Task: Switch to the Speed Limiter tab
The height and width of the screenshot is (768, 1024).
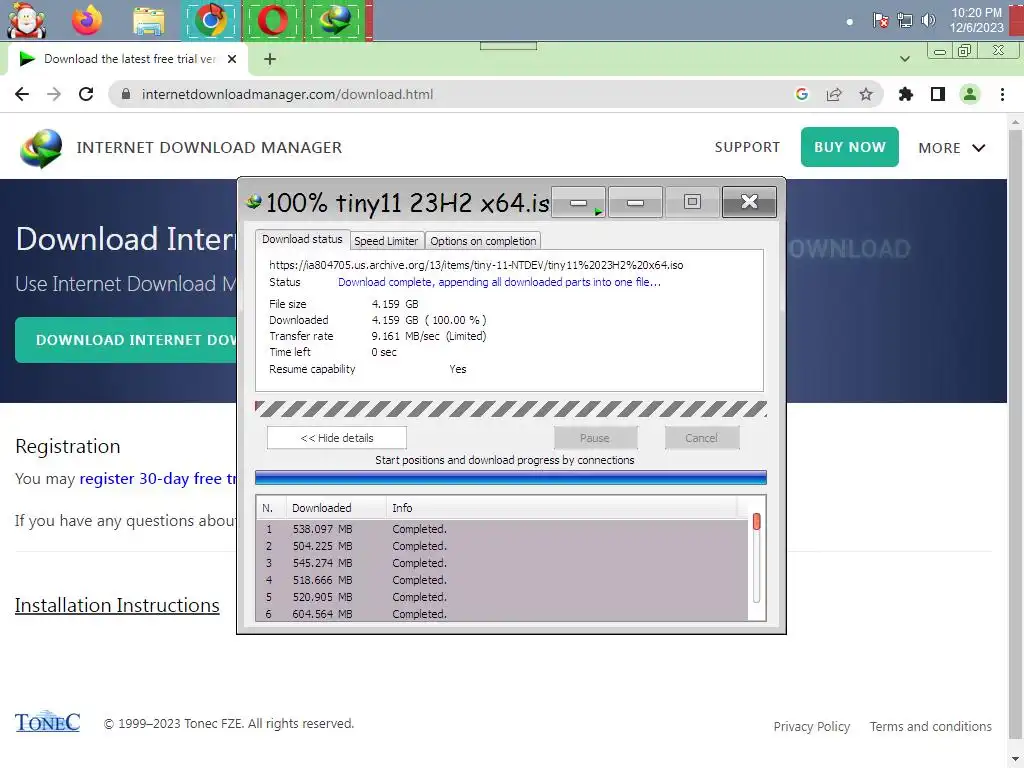Action: tap(386, 241)
